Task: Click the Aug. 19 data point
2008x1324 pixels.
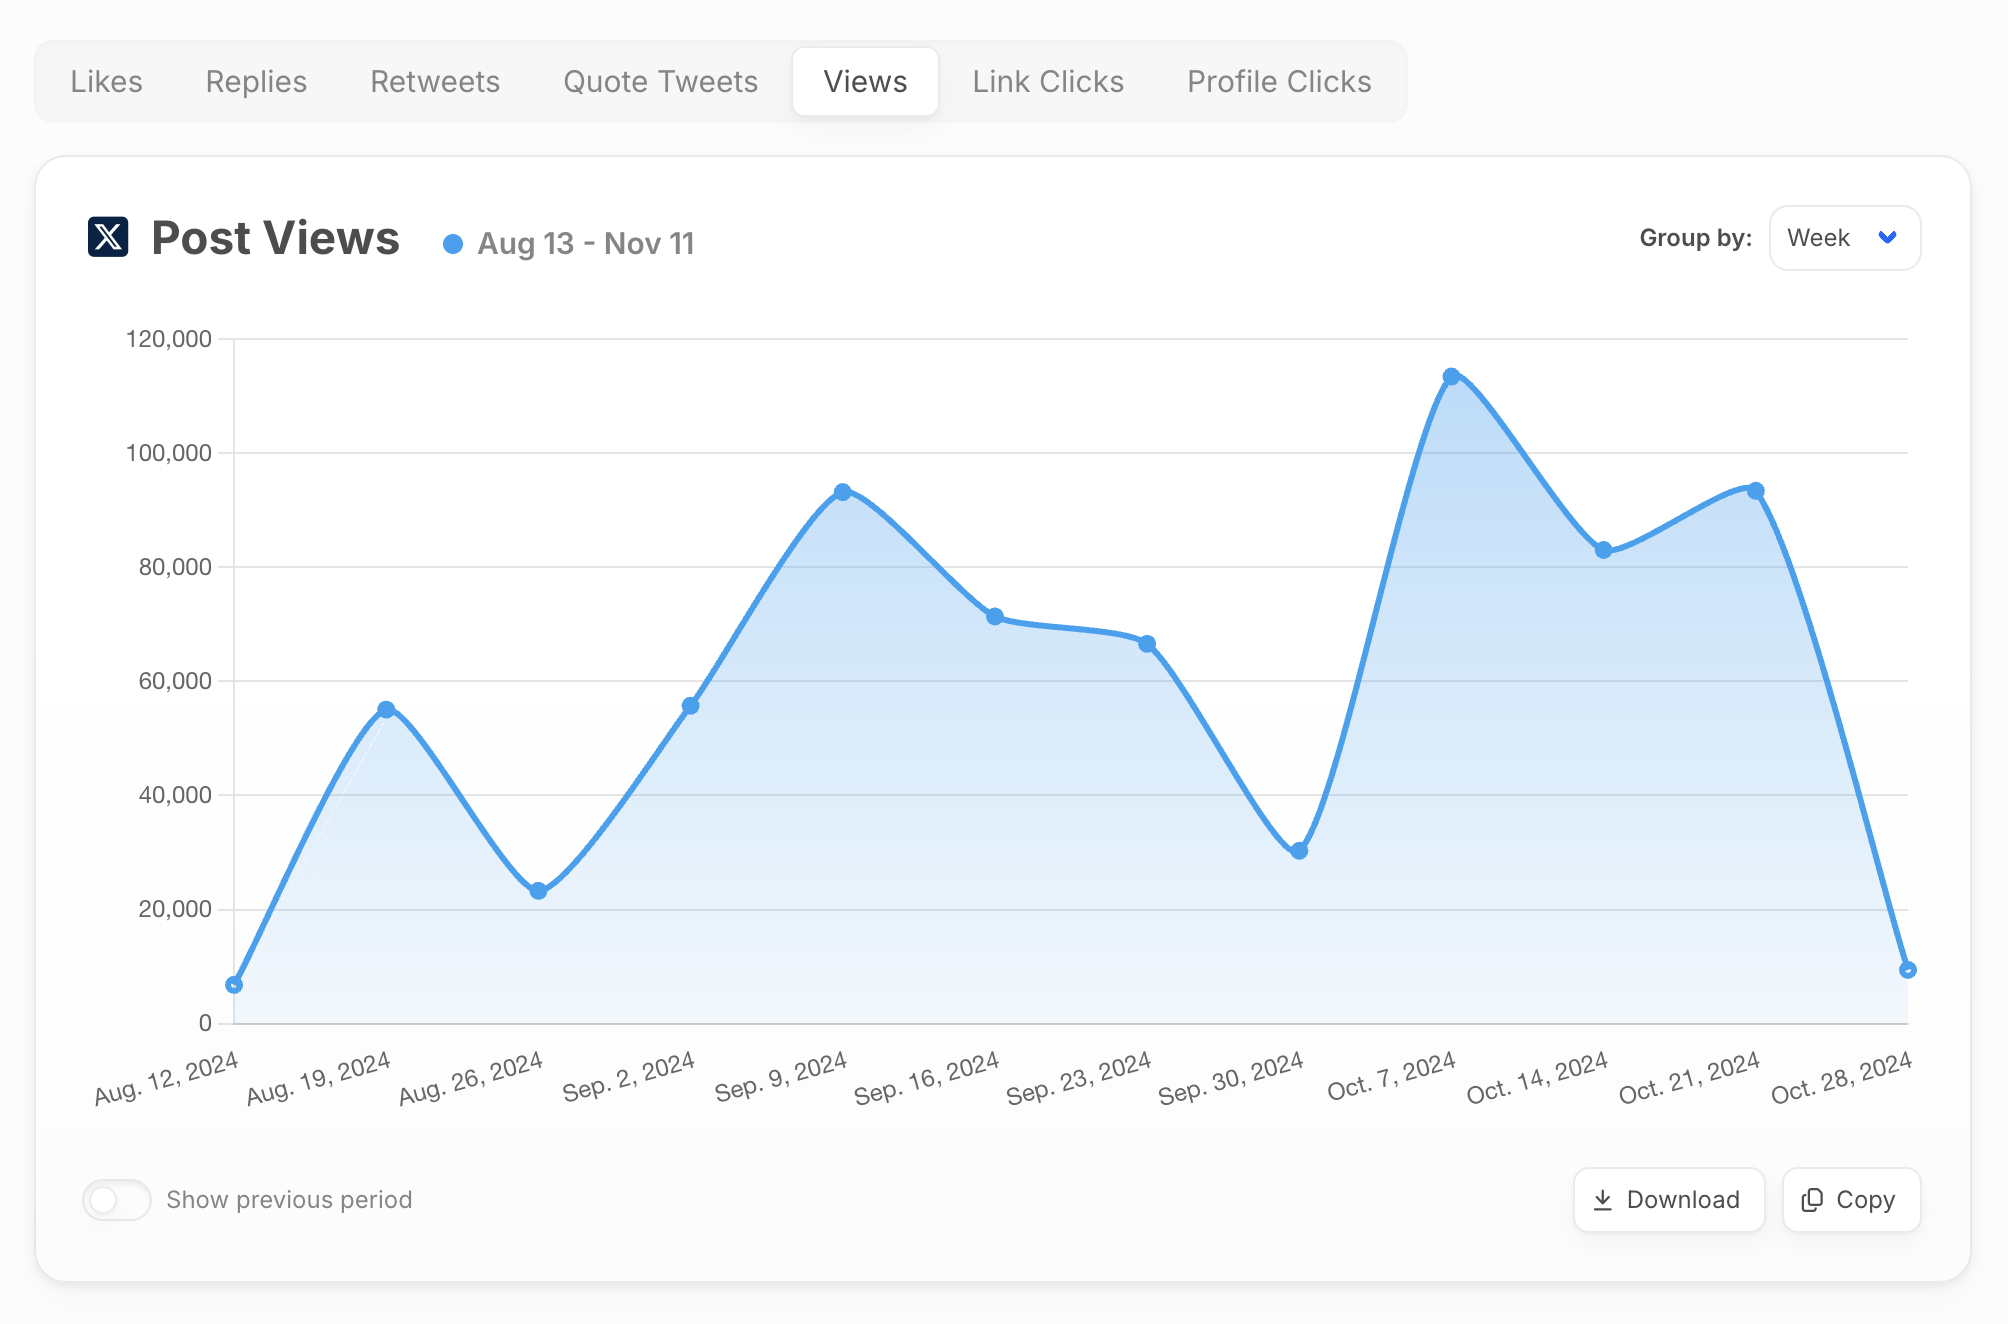Action: click(x=386, y=709)
